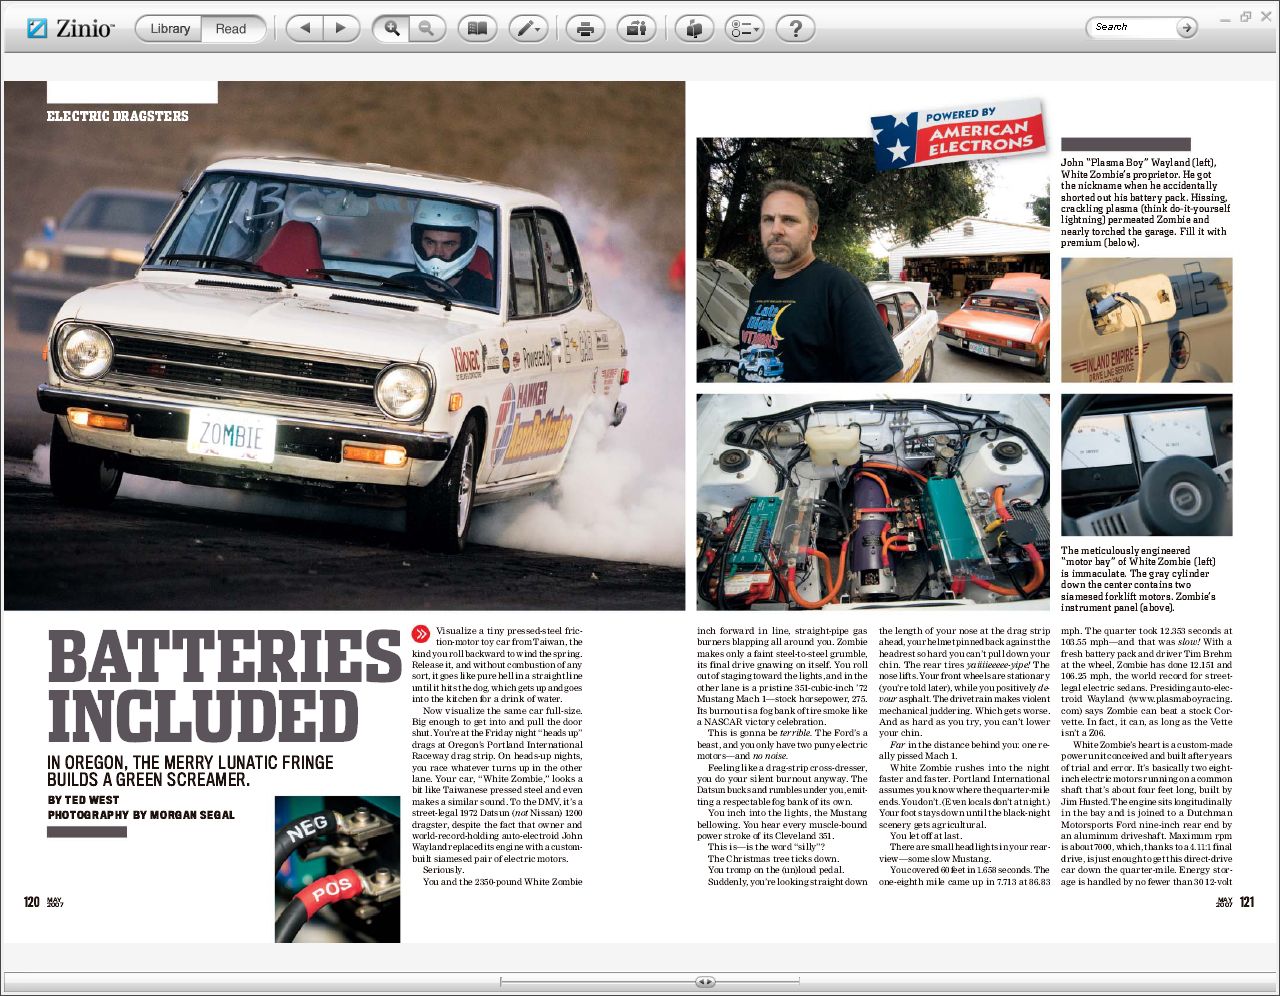The height and width of the screenshot is (996, 1280).
Task: Open the table of contents book icon
Action: click(x=477, y=29)
